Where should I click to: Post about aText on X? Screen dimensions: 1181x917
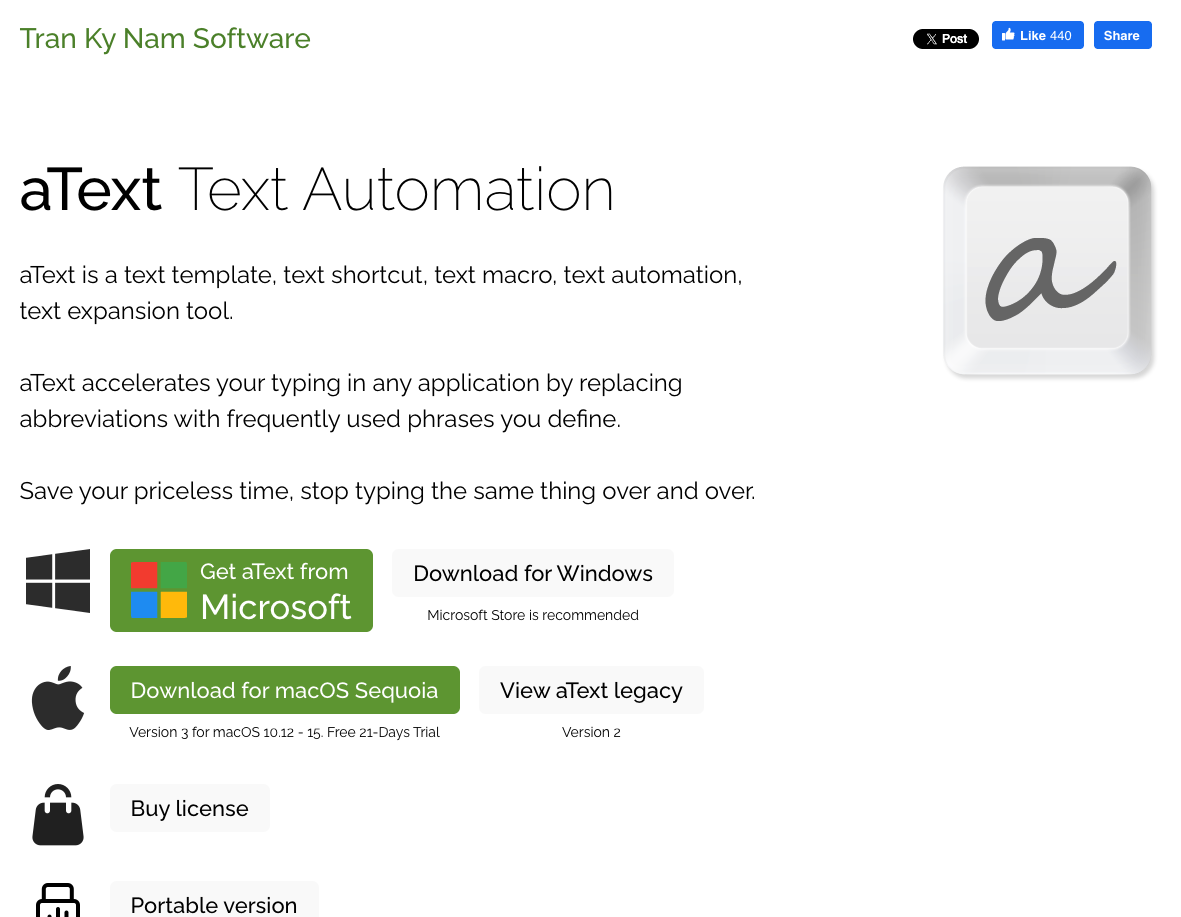946,38
